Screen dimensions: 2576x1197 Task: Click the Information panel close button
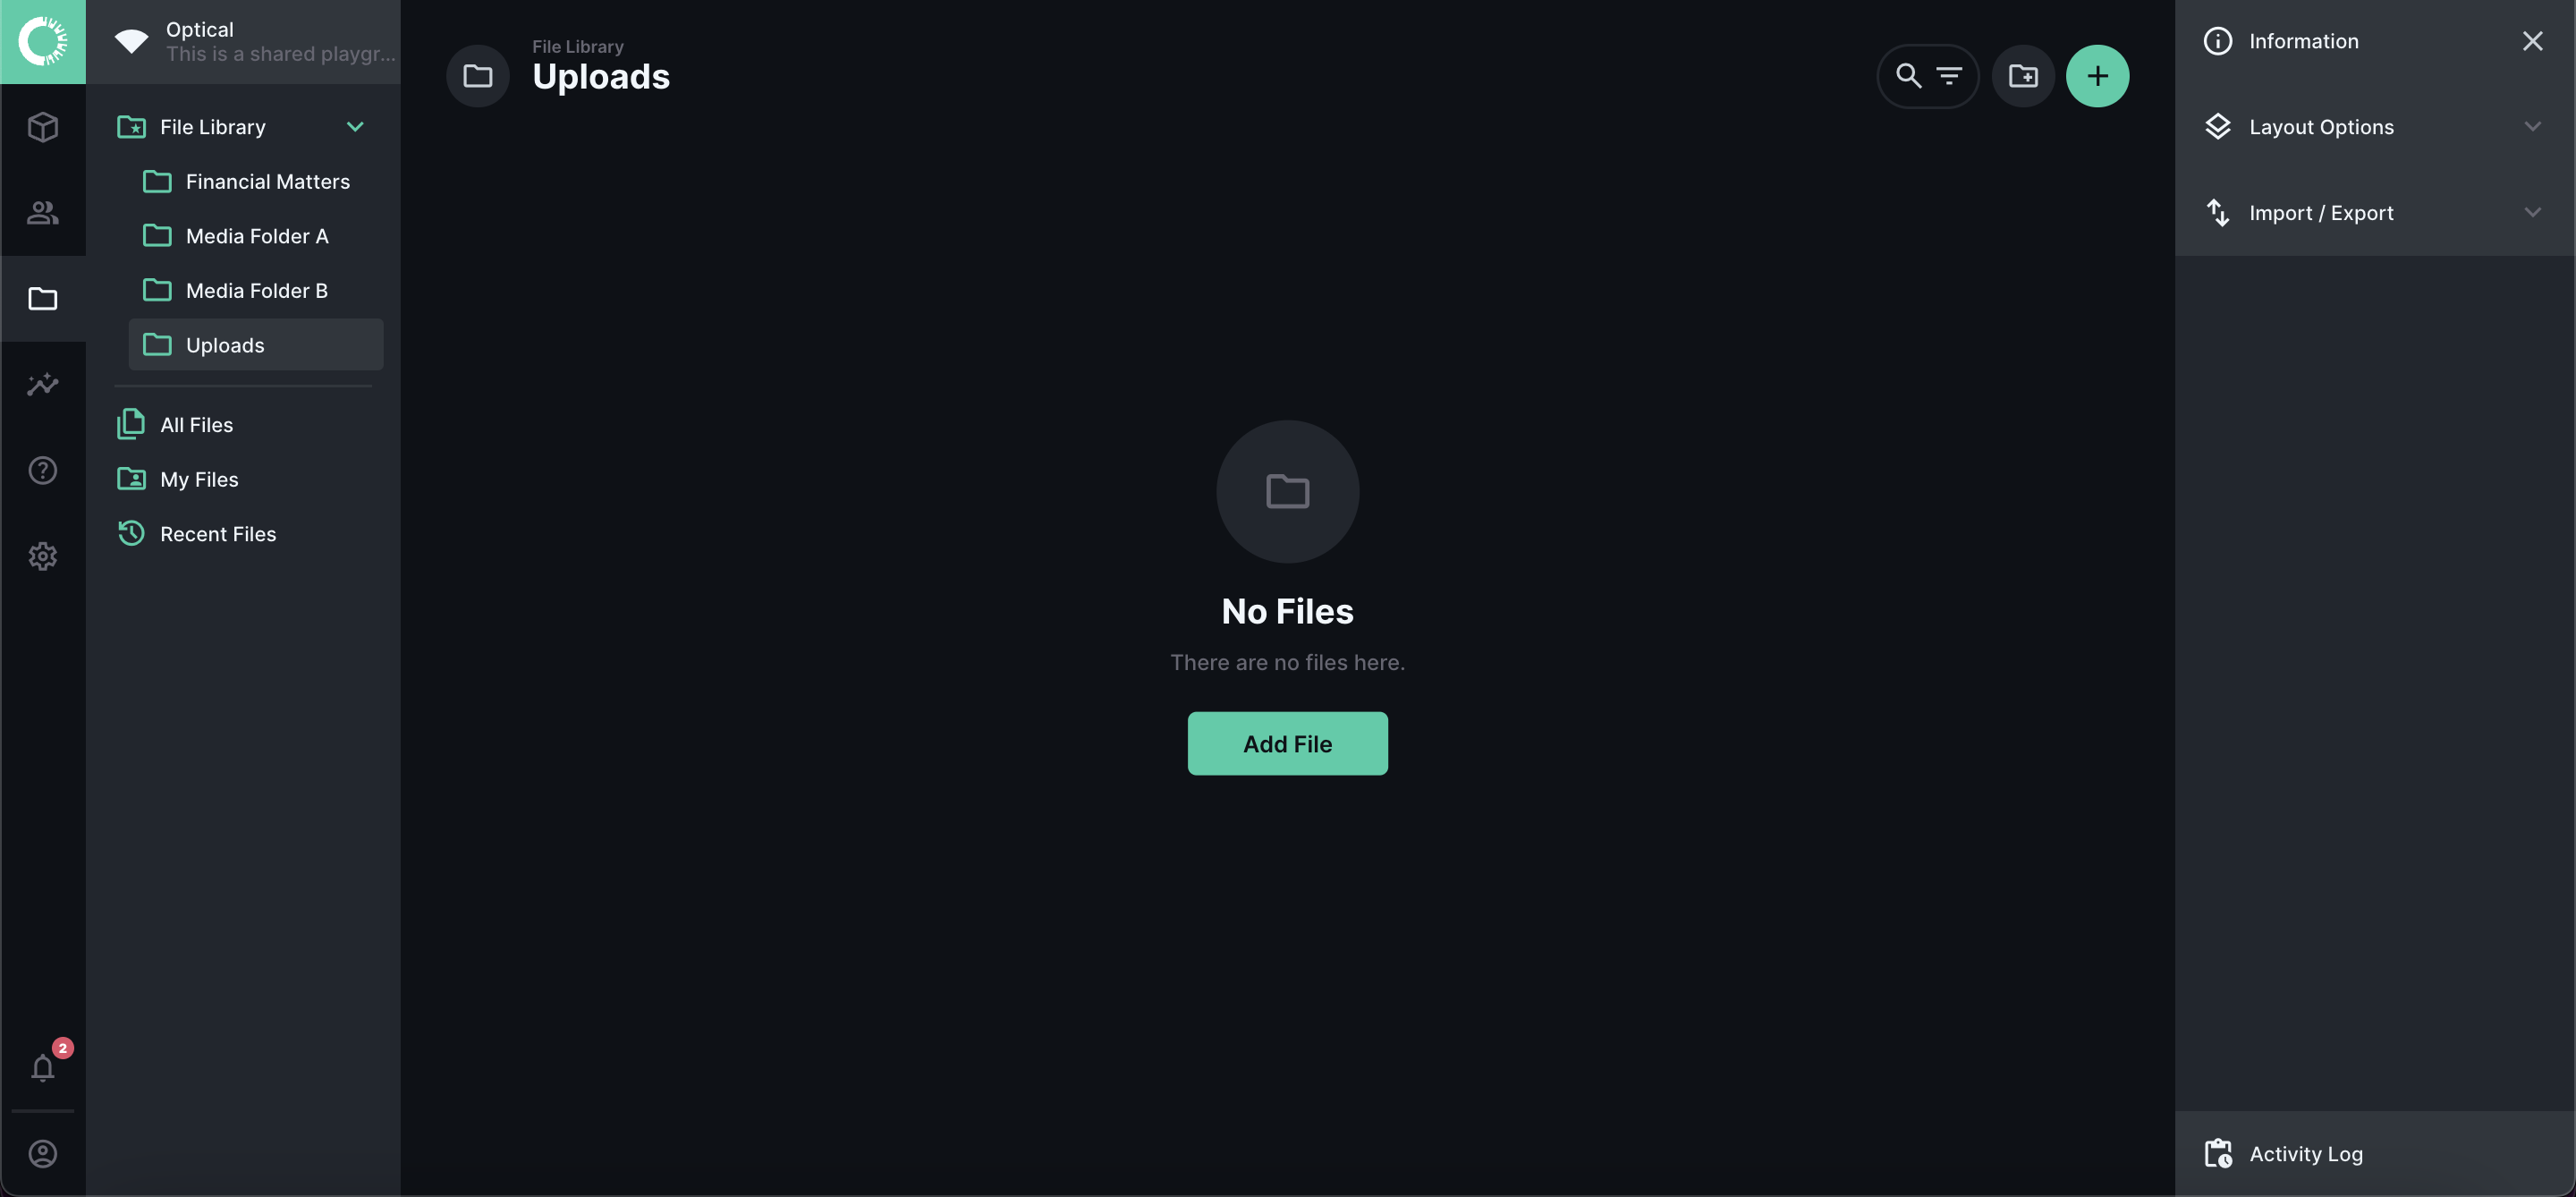pyautogui.click(x=2533, y=41)
